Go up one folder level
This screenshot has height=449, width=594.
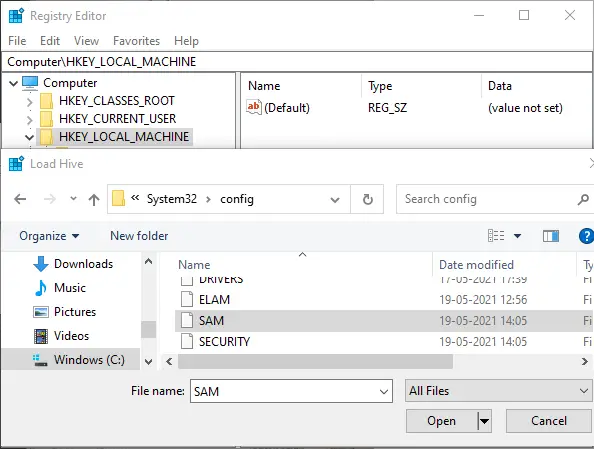(94, 199)
